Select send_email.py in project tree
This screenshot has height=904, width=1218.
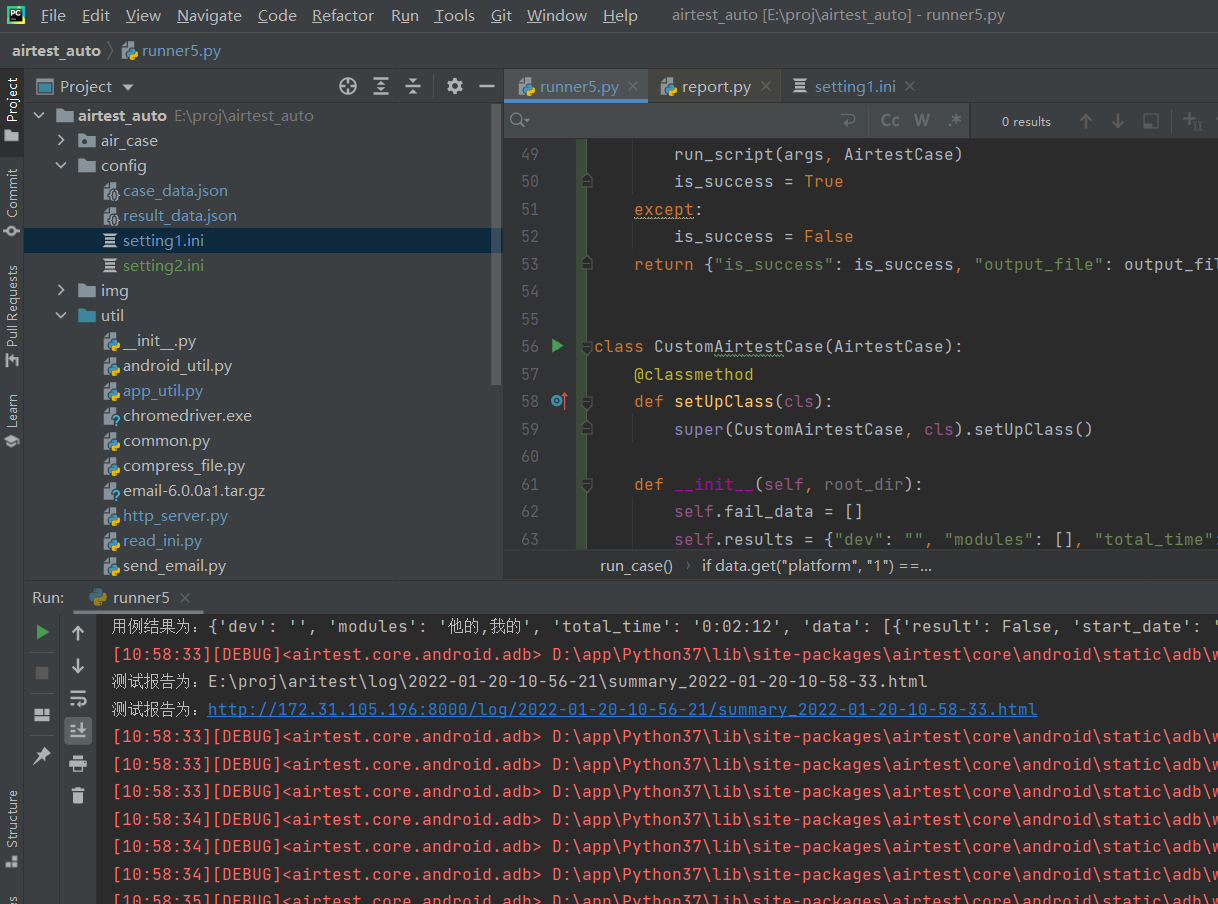[x=174, y=566]
